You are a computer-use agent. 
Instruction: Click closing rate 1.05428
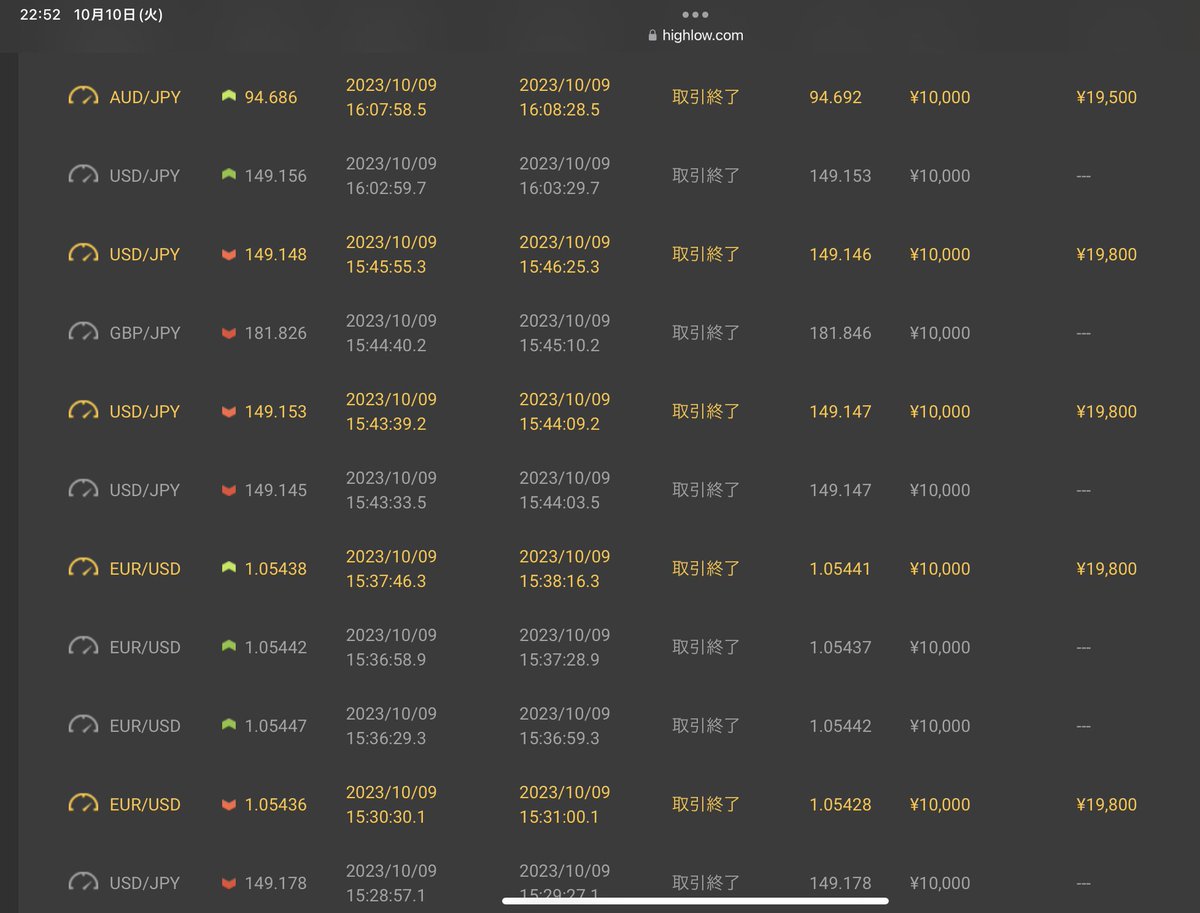[x=840, y=804]
